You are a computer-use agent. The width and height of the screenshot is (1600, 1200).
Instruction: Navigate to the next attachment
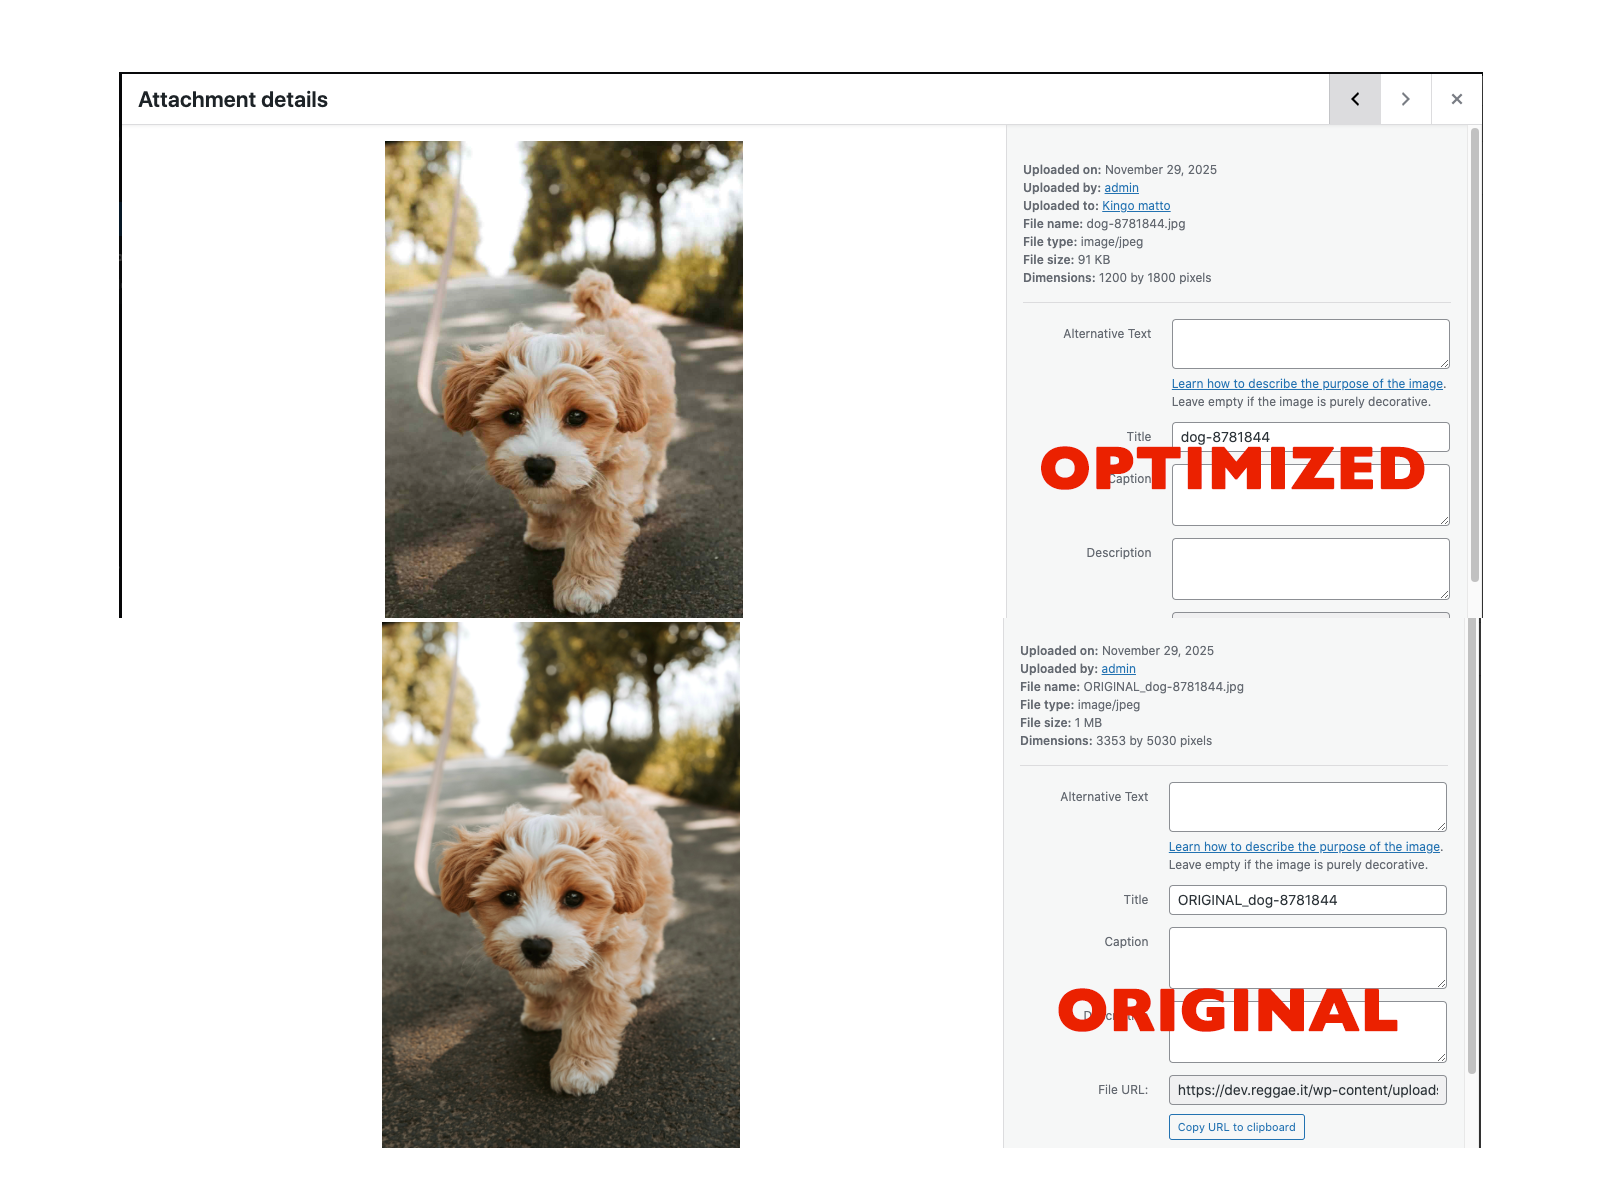(1405, 99)
